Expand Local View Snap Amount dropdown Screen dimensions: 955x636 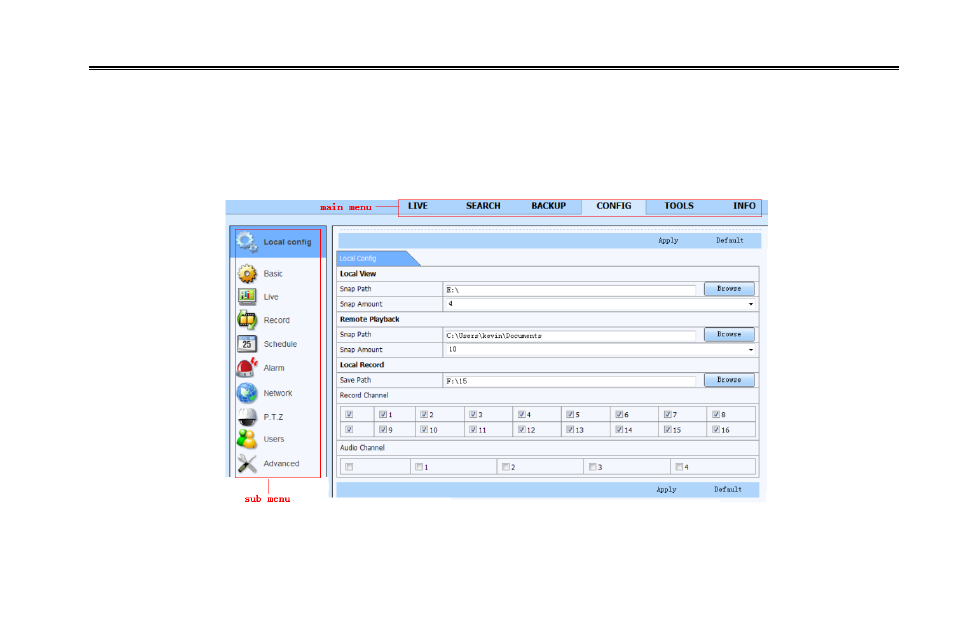(750, 304)
